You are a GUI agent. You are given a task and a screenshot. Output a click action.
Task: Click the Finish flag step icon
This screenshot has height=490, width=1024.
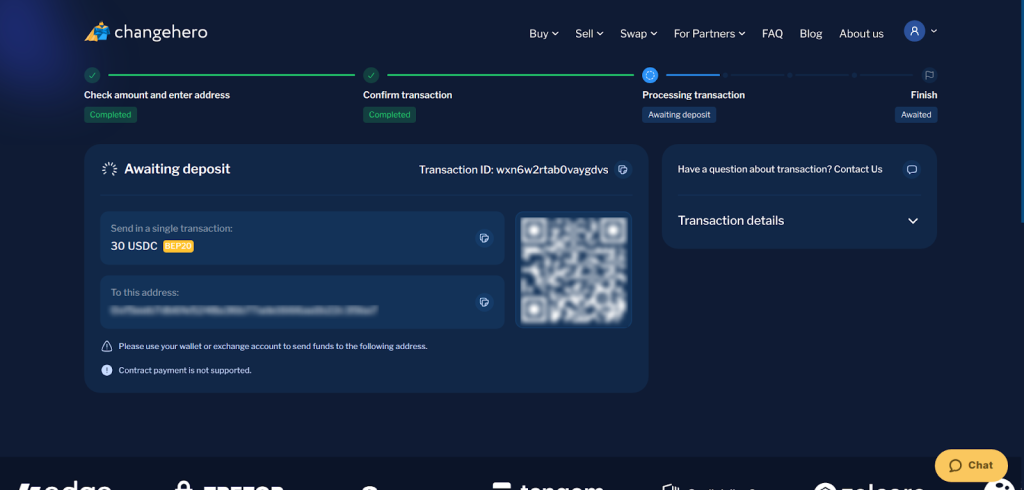[x=929, y=75]
